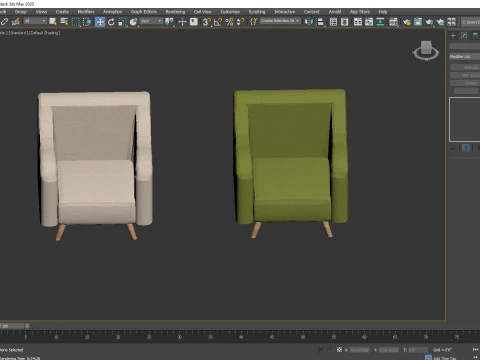Toggle the Angle Snap button
480x360 pixels.
click(x=218, y=22)
